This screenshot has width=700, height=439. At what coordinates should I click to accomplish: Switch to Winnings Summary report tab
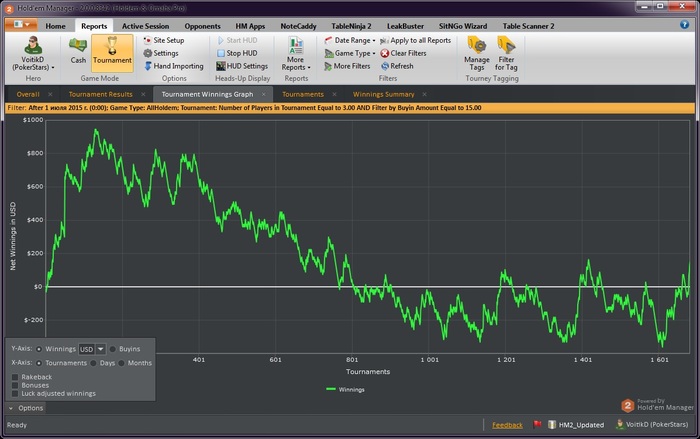point(383,94)
